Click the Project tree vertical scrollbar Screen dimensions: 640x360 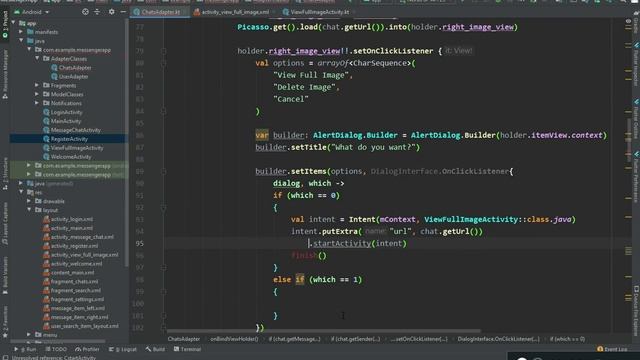(127, 143)
